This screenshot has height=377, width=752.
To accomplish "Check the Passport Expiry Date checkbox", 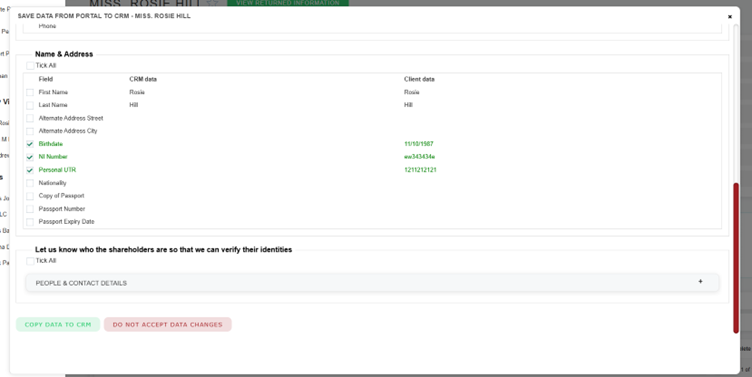I will [x=30, y=222].
